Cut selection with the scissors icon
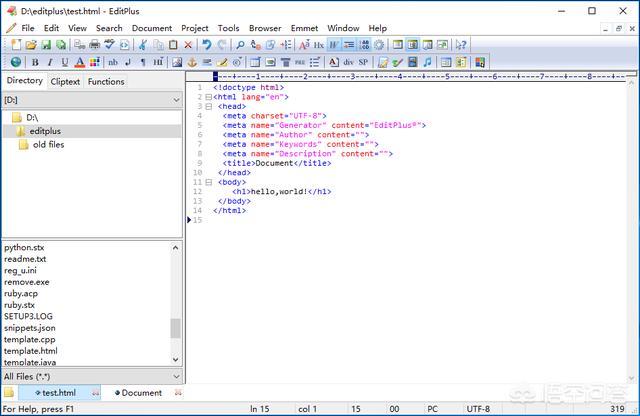Viewport: 640px width, 416px height. pyautogui.click(x=142, y=44)
